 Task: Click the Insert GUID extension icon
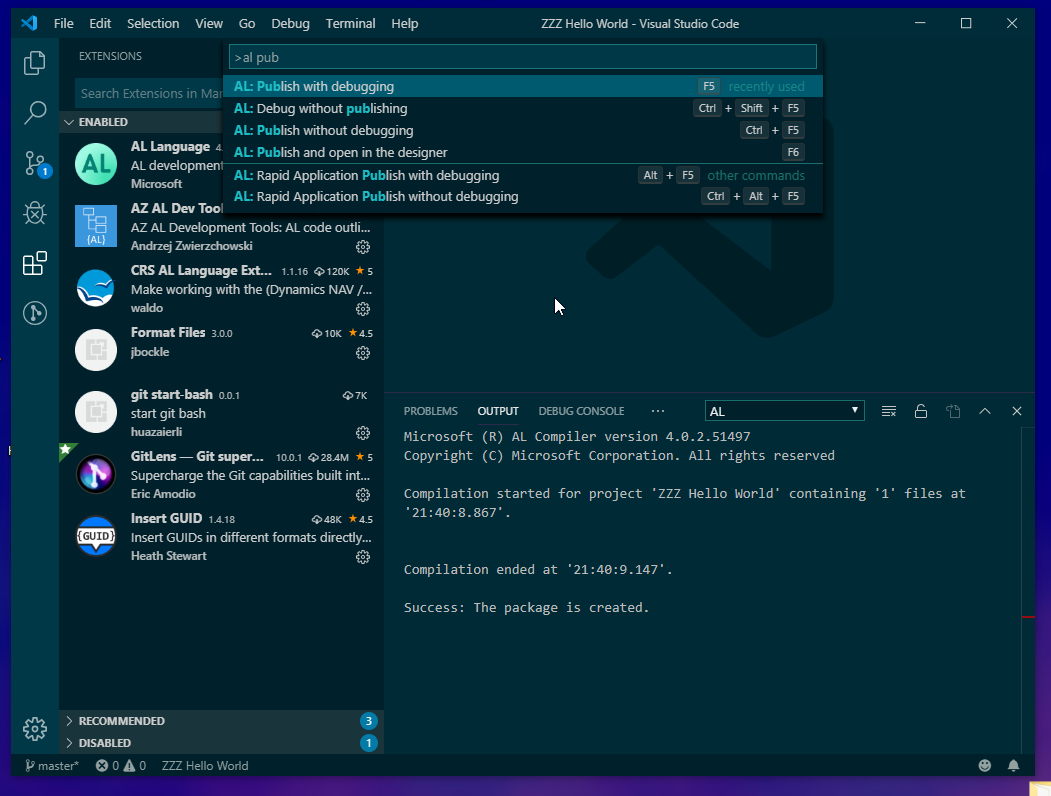point(96,536)
